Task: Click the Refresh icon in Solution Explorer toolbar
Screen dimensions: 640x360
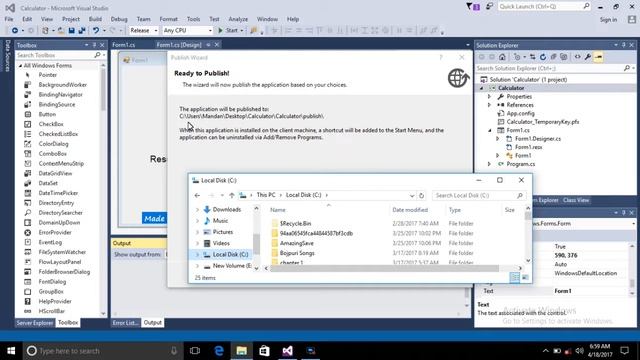Action: 543,57
